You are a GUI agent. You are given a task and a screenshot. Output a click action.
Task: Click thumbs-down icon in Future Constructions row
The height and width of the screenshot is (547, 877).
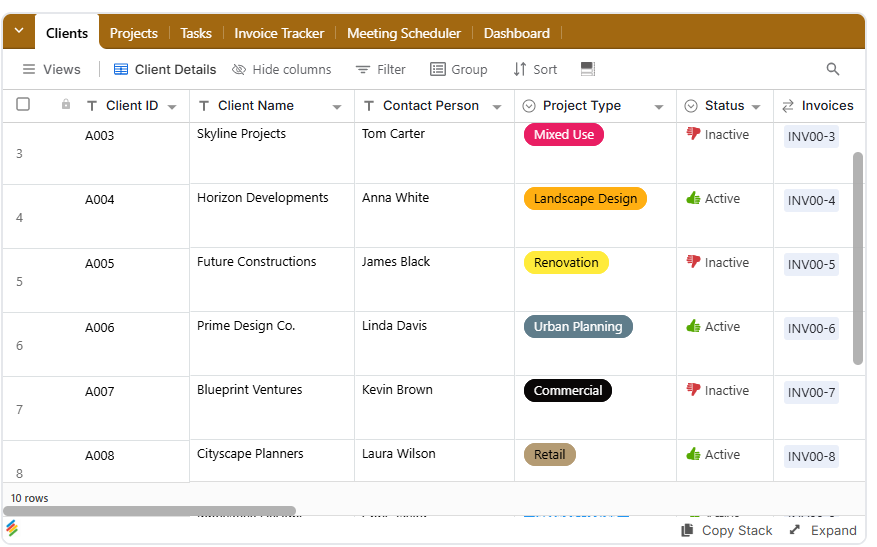click(694, 262)
